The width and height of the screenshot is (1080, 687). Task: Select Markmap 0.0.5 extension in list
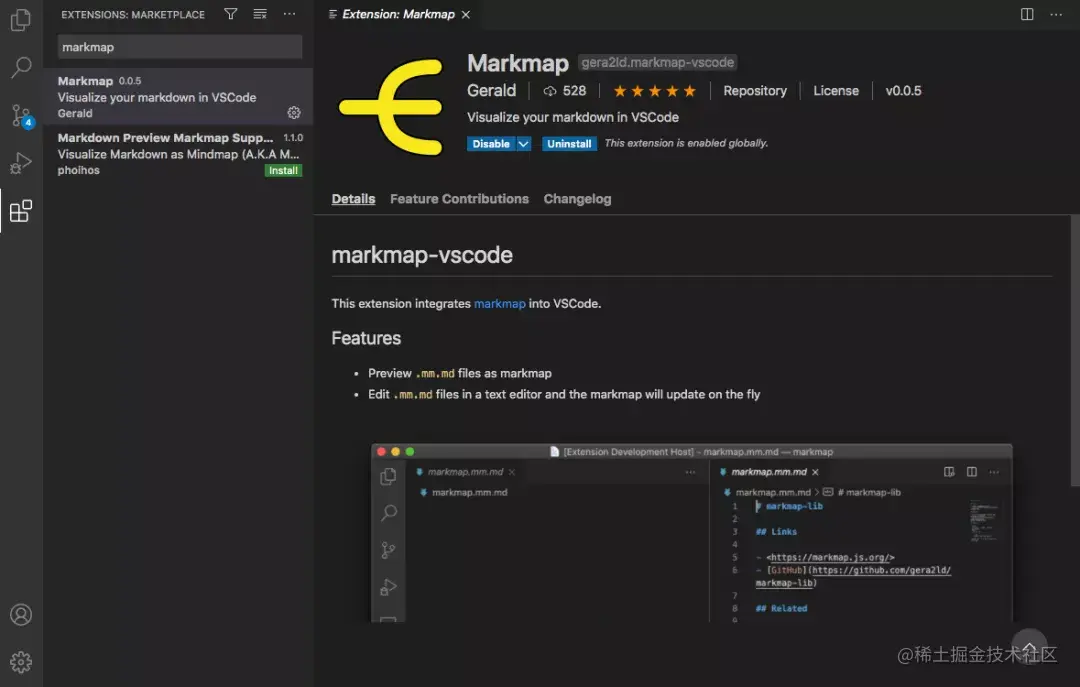[178, 96]
